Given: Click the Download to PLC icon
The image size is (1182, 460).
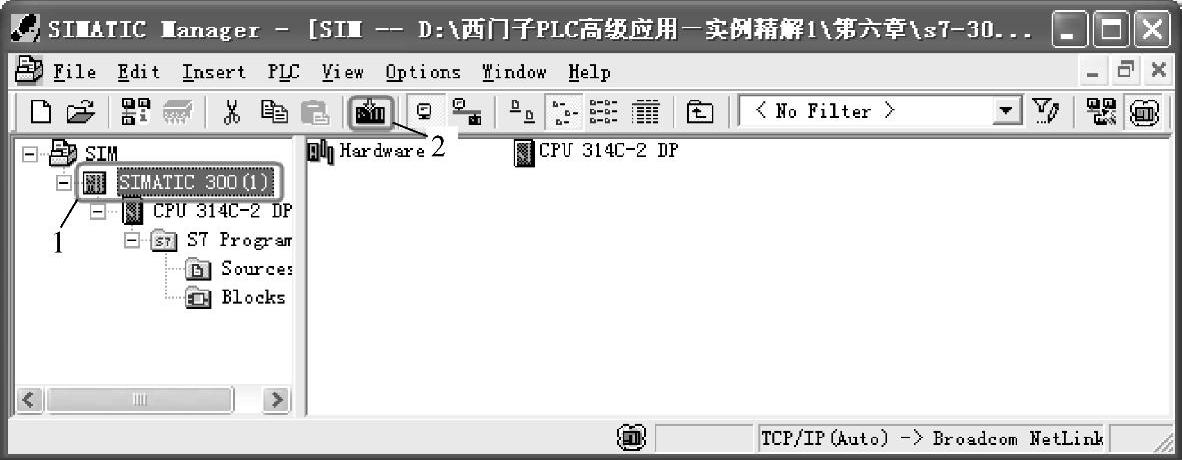Looking at the screenshot, I should point(369,113).
